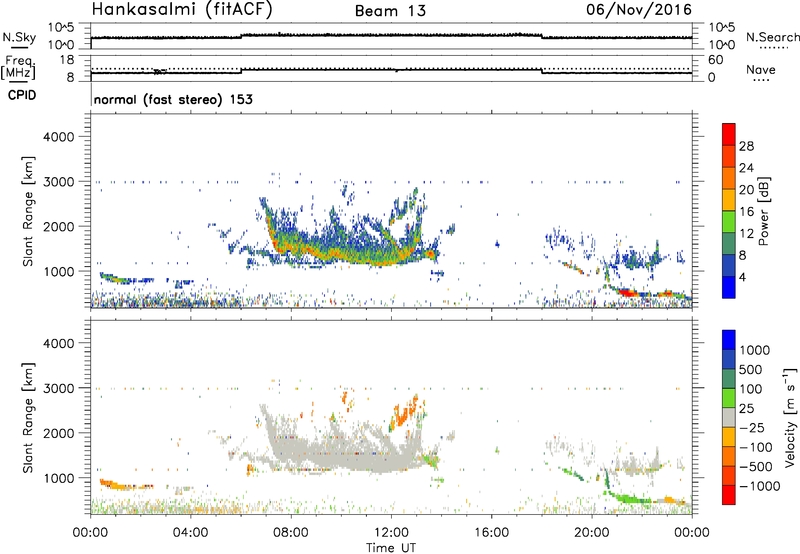
Task: Select the 60 tick on the Nave axis
Action: [x=715, y=60]
